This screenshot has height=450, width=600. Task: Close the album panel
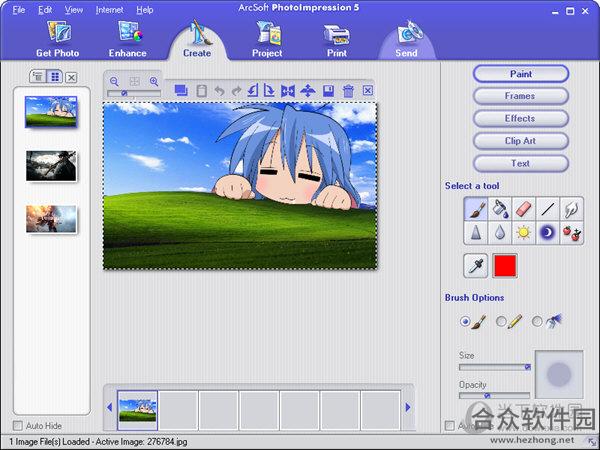pyautogui.click(x=71, y=78)
